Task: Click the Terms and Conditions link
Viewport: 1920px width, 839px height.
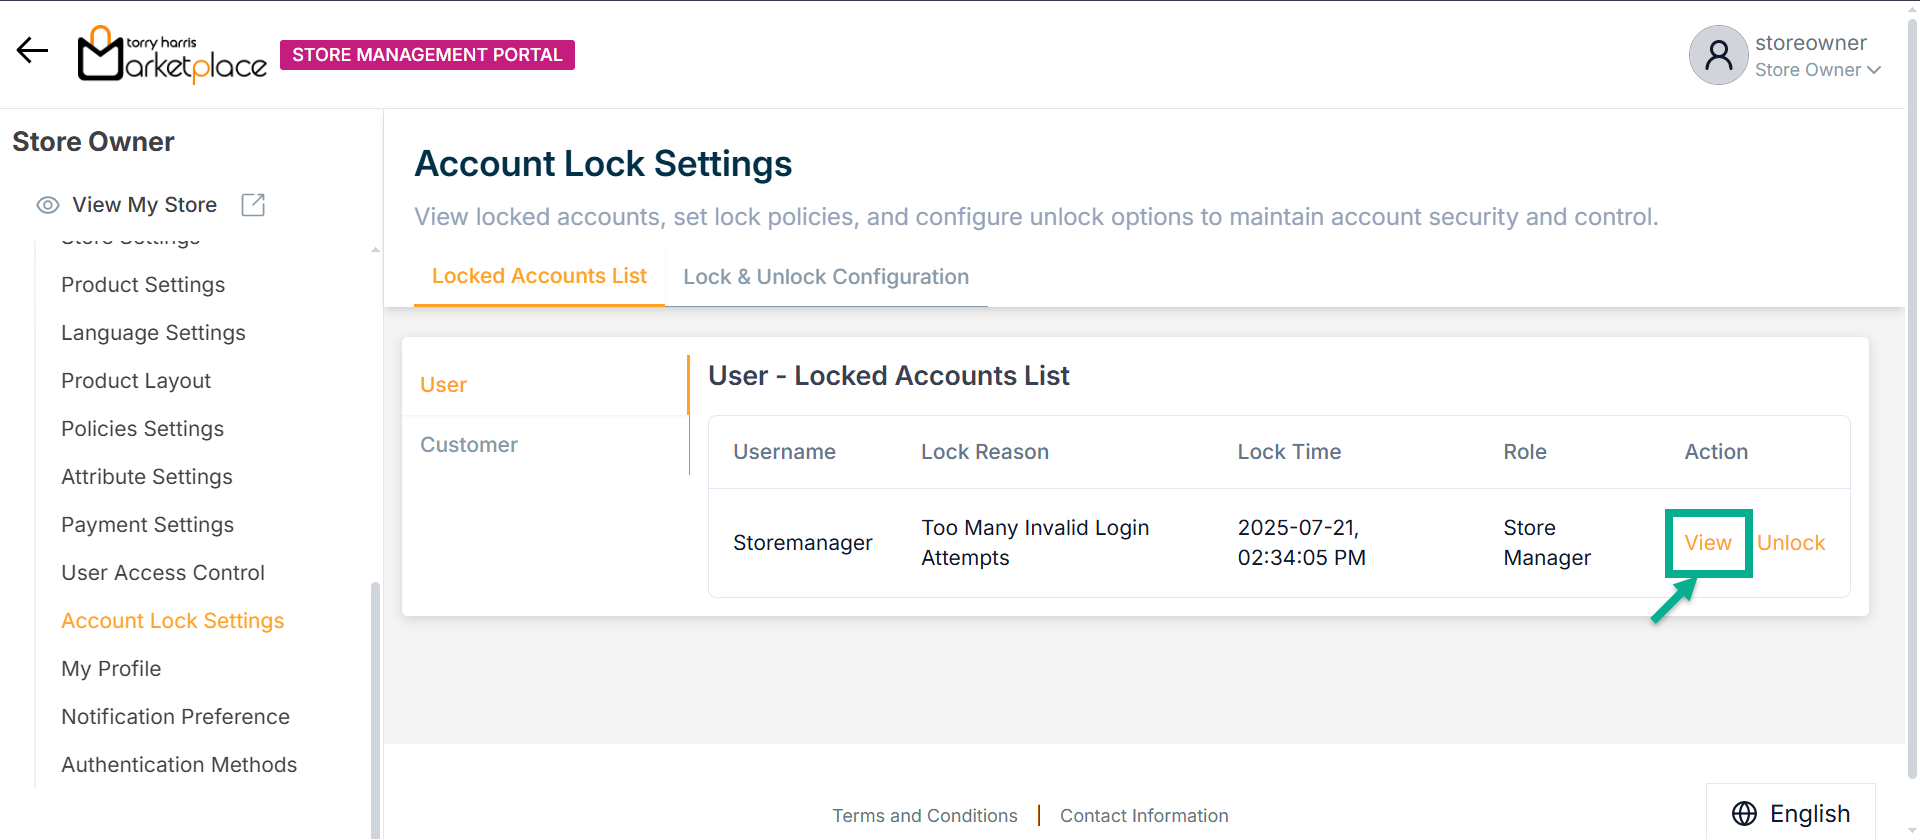Action: [924, 816]
